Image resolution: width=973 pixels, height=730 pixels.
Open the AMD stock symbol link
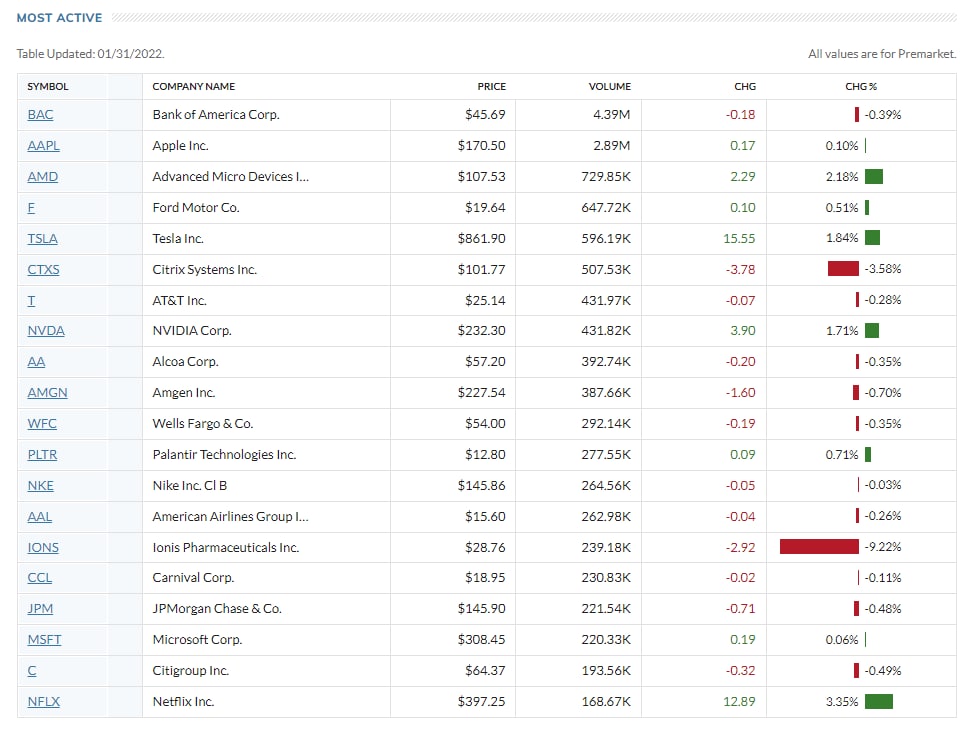tap(42, 177)
